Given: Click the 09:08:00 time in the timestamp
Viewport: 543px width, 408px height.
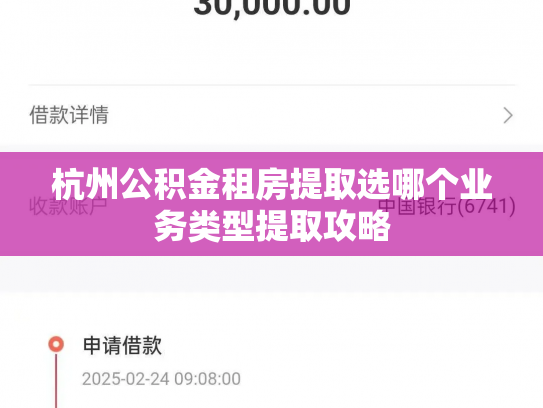Looking at the screenshot, I should 207,379.
